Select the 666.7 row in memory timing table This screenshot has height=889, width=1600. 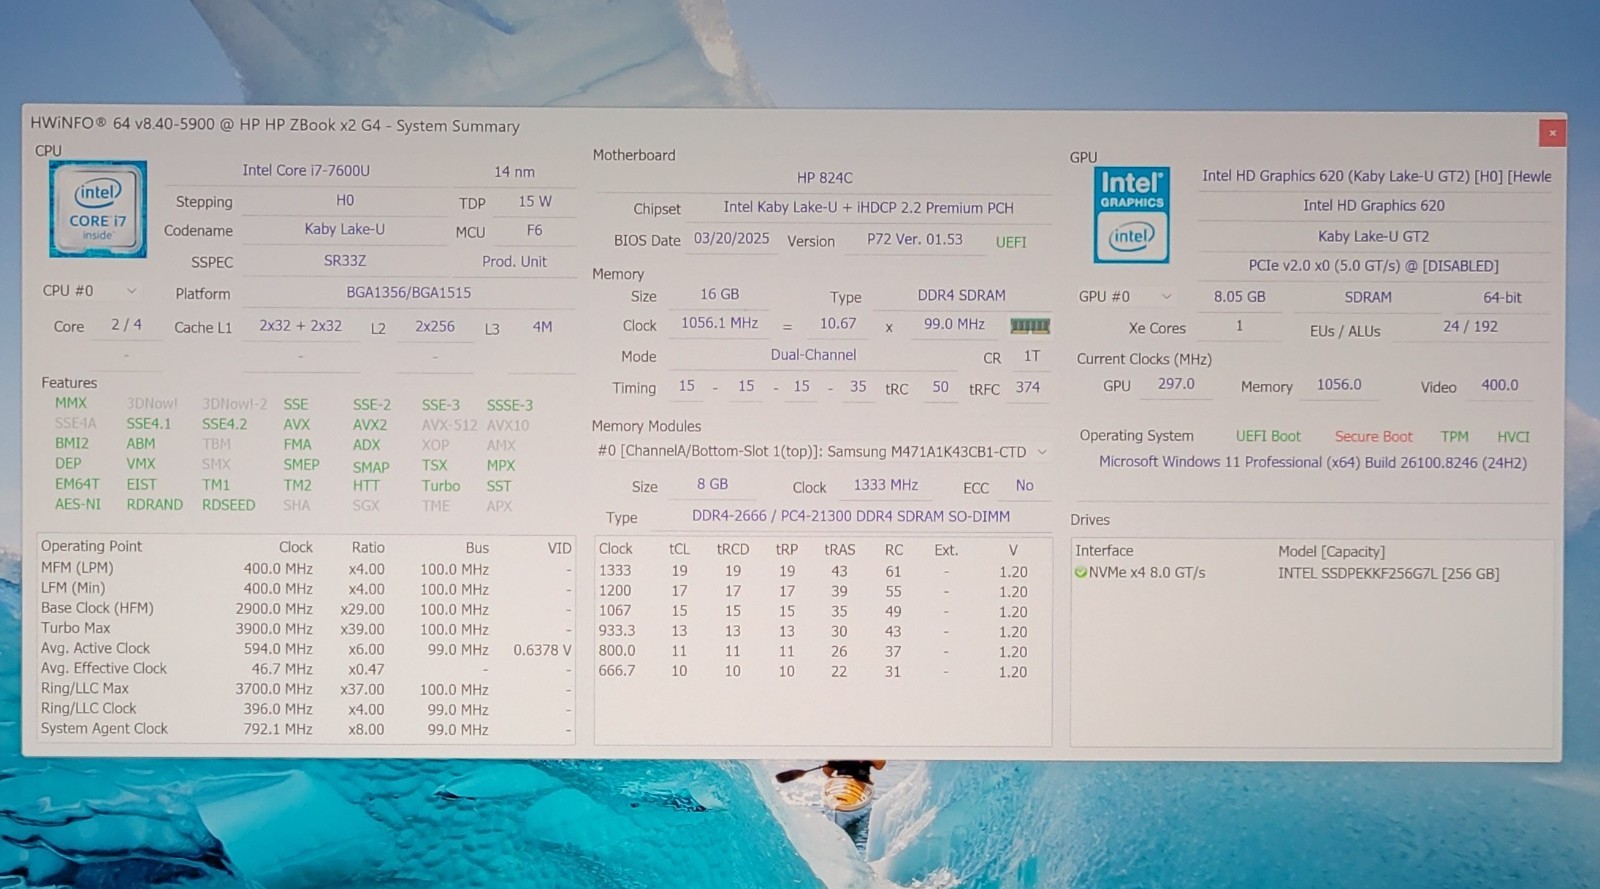821,671
